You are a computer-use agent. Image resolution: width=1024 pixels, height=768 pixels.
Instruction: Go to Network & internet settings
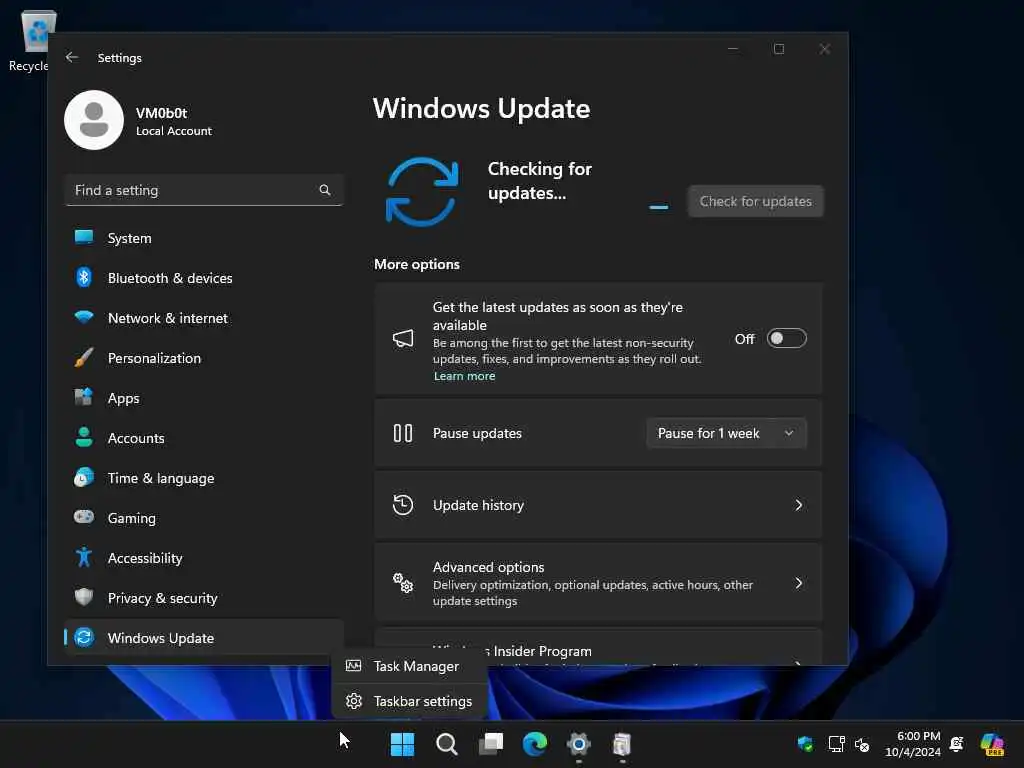click(x=204, y=318)
